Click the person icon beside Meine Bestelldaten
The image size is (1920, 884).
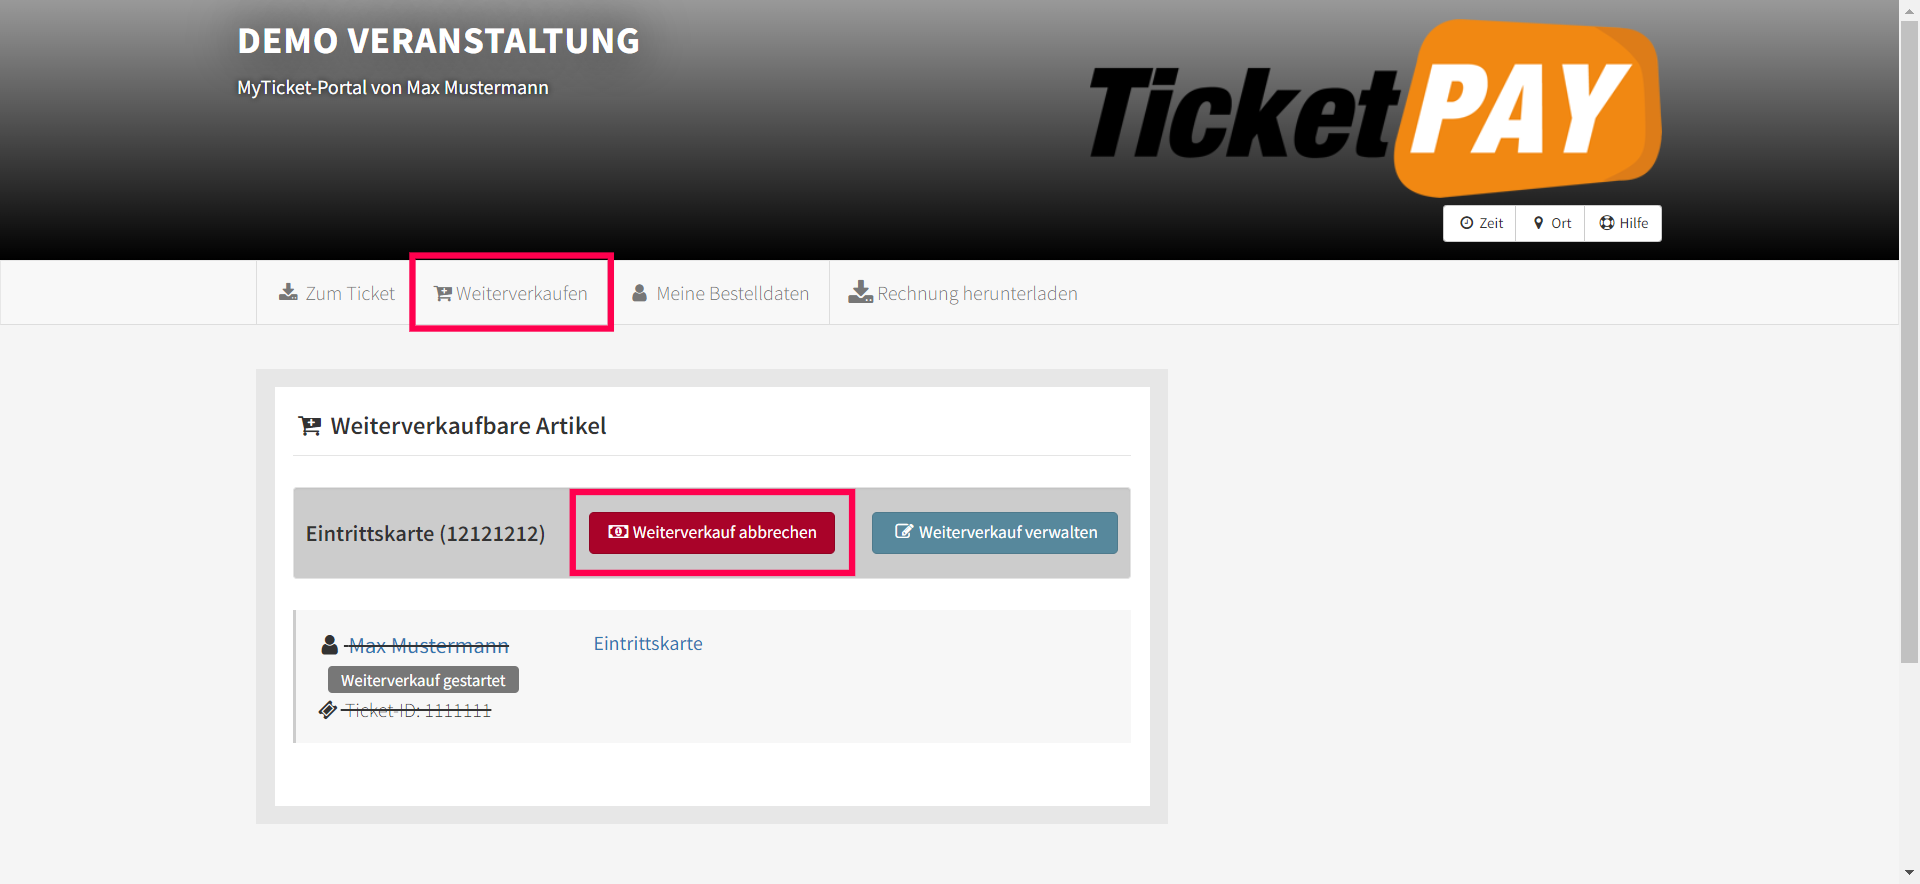pyautogui.click(x=640, y=293)
